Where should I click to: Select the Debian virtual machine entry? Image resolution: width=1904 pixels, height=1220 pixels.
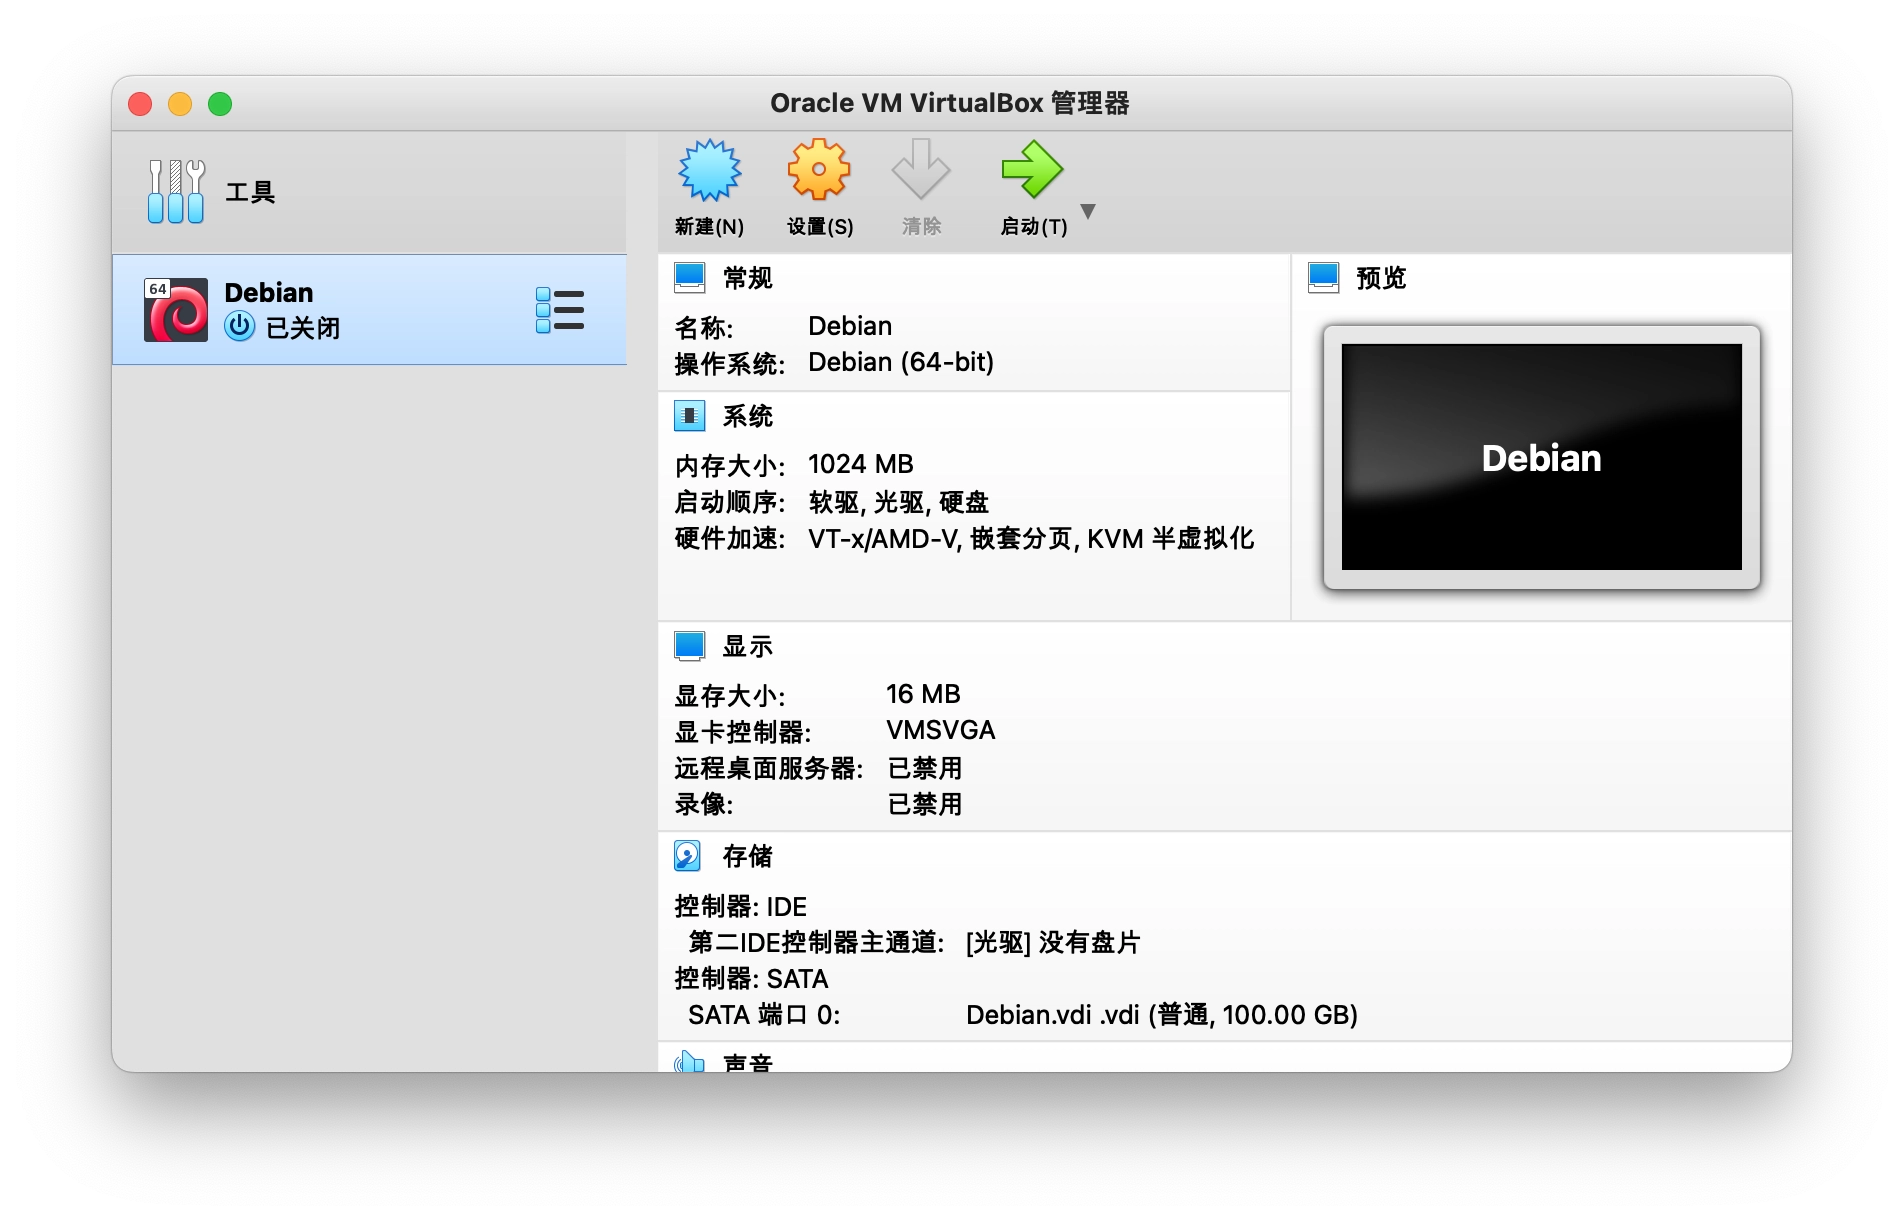[x=369, y=310]
